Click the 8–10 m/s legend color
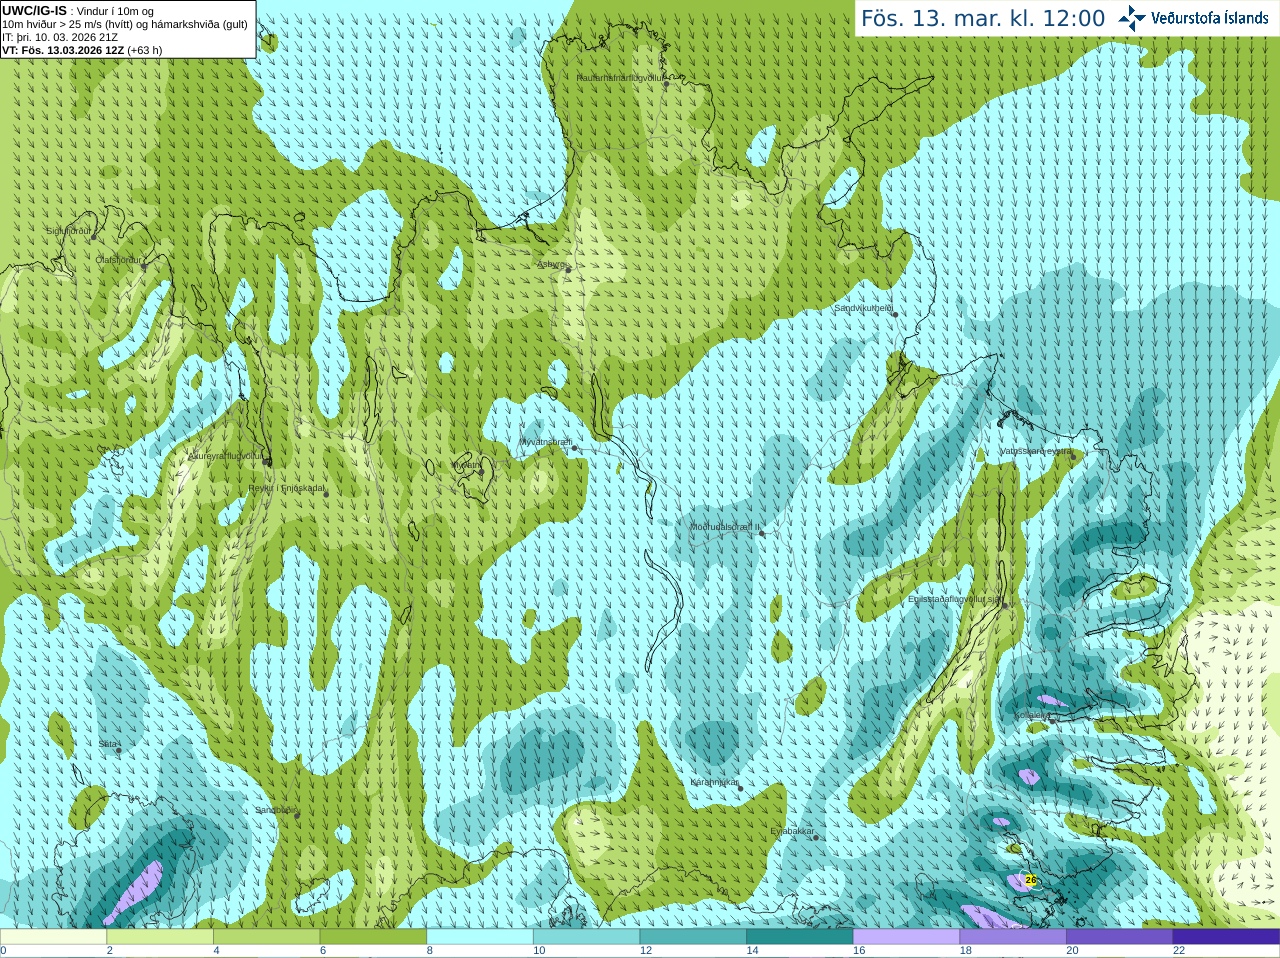 point(480,937)
